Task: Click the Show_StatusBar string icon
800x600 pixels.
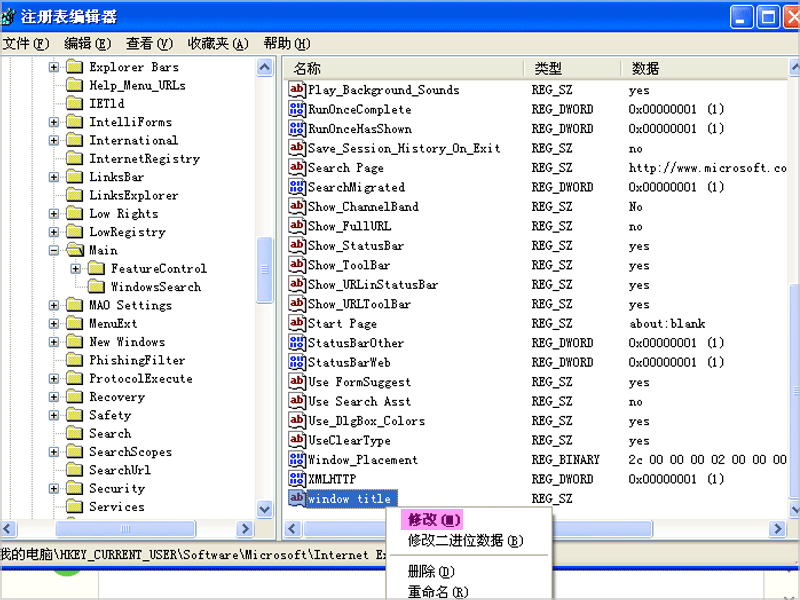Action: tap(296, 245)
